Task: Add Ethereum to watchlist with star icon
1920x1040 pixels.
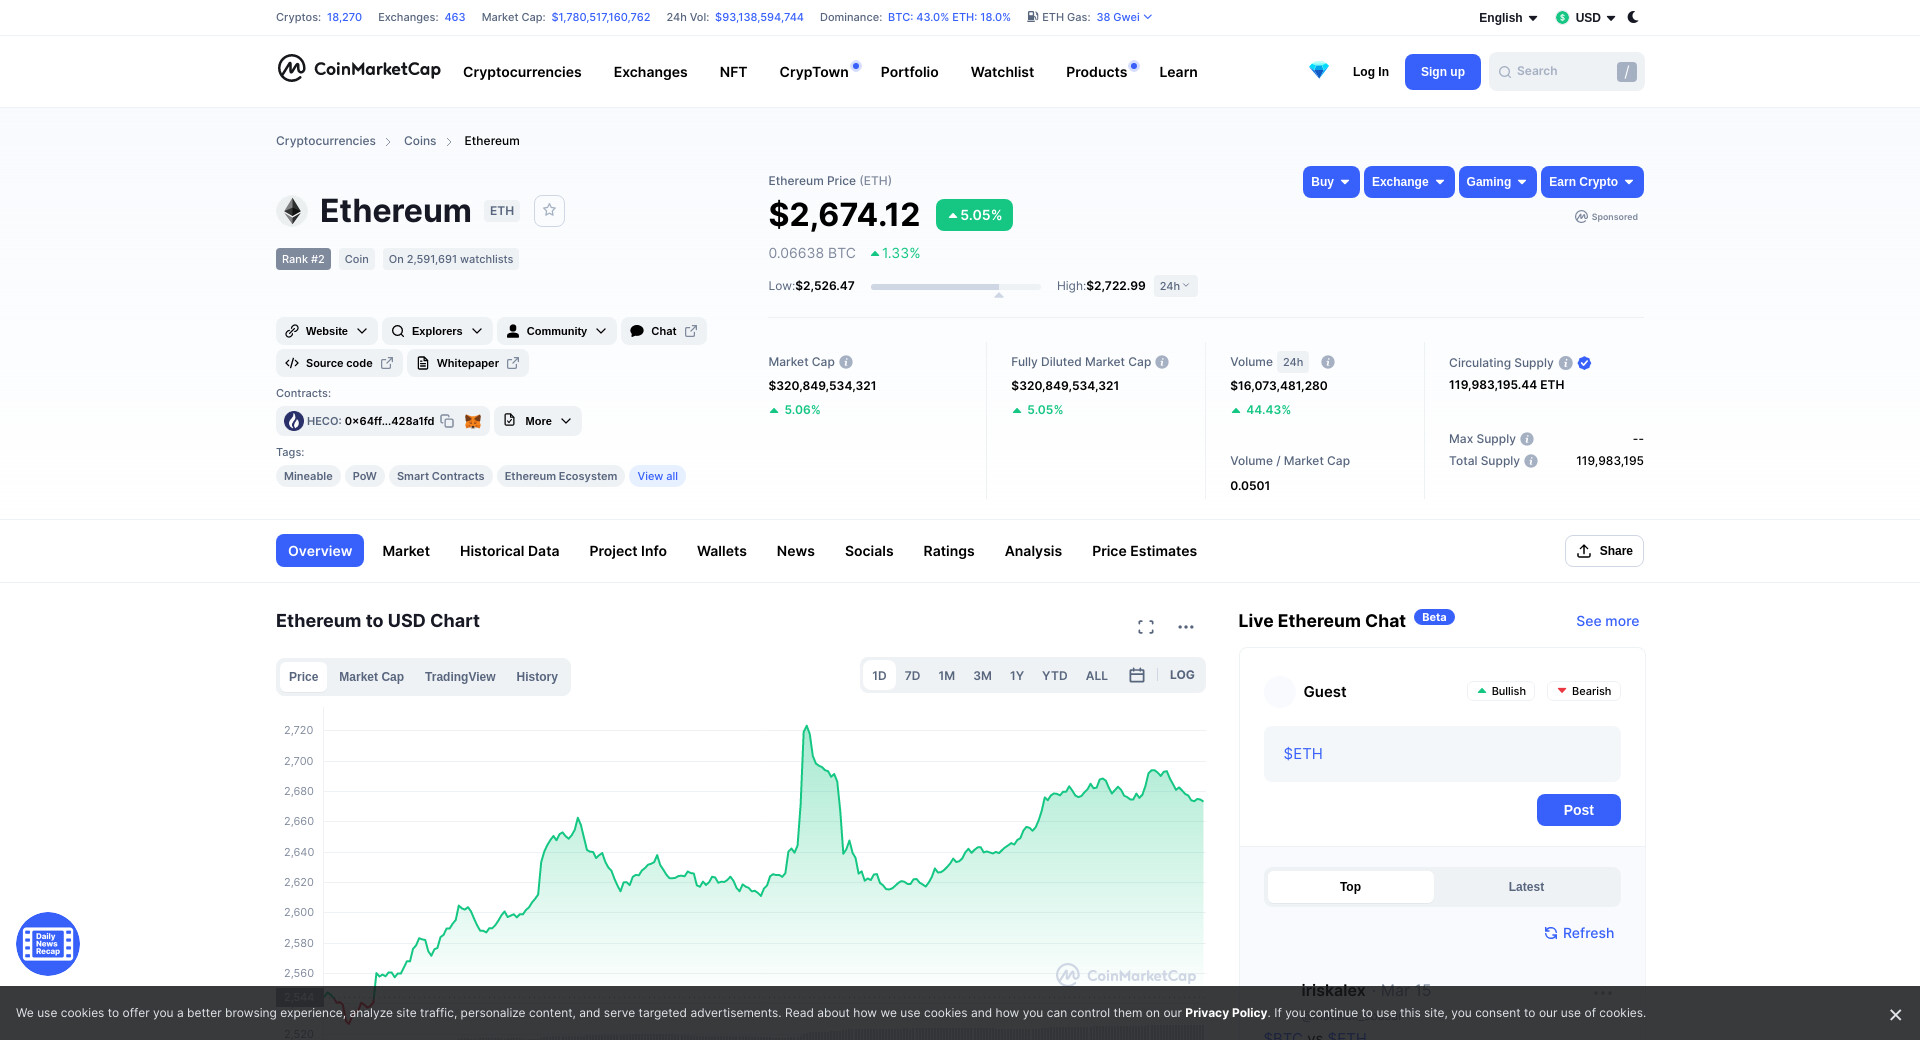Action: 549,211
